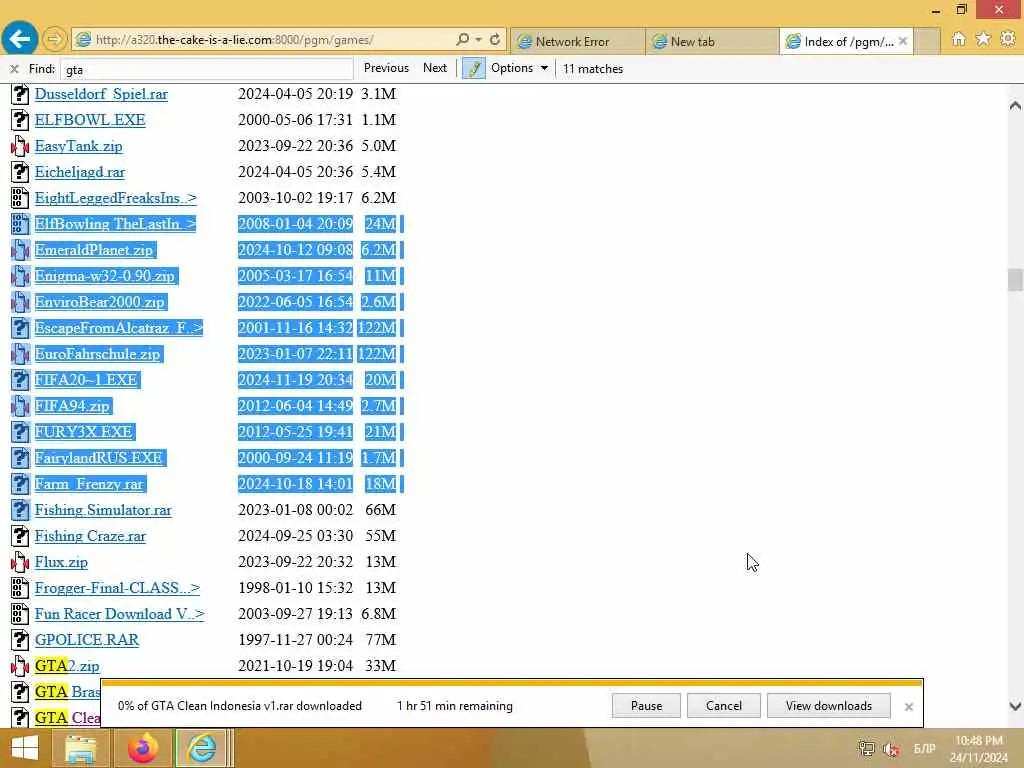The height and width of the screenshot is (768, 1024).
Task: Close the Index of /pgm/ tab
Action: 903,41
